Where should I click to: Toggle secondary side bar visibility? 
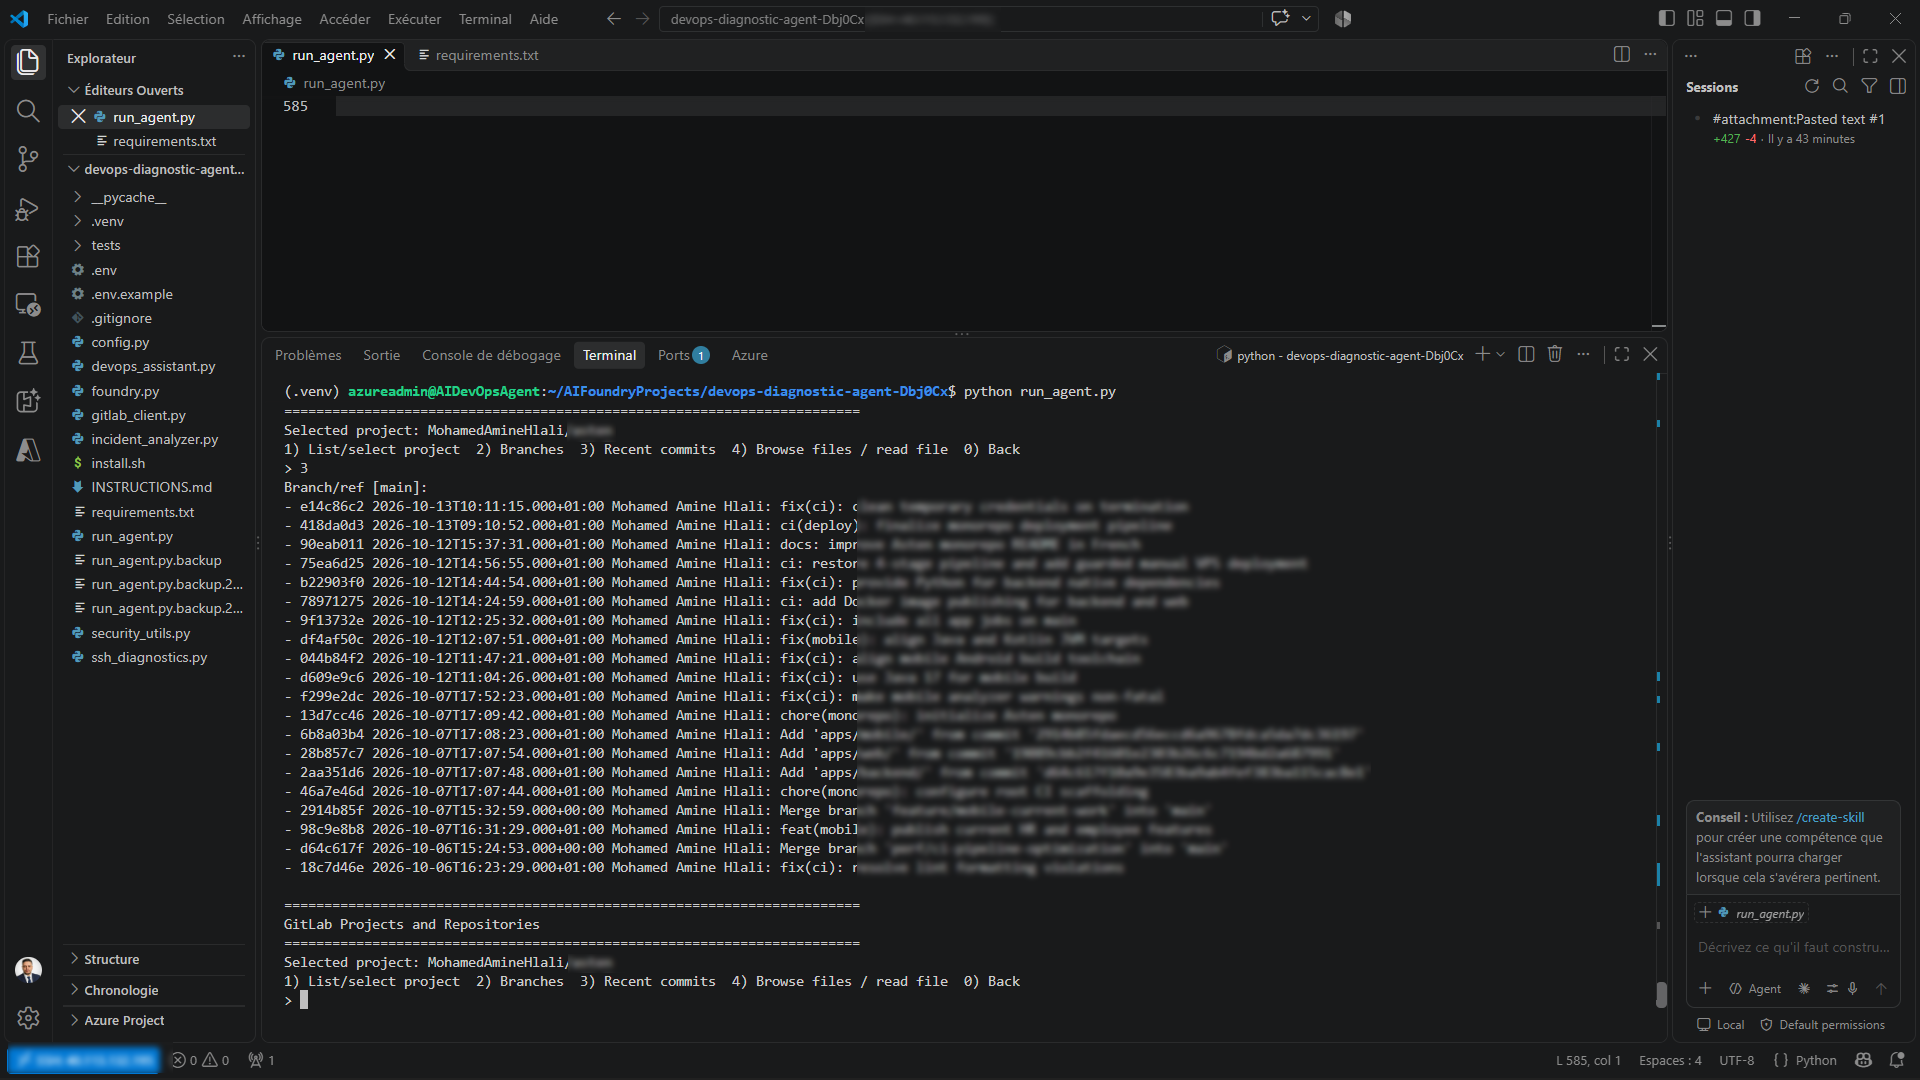(x=1752, y=18)
